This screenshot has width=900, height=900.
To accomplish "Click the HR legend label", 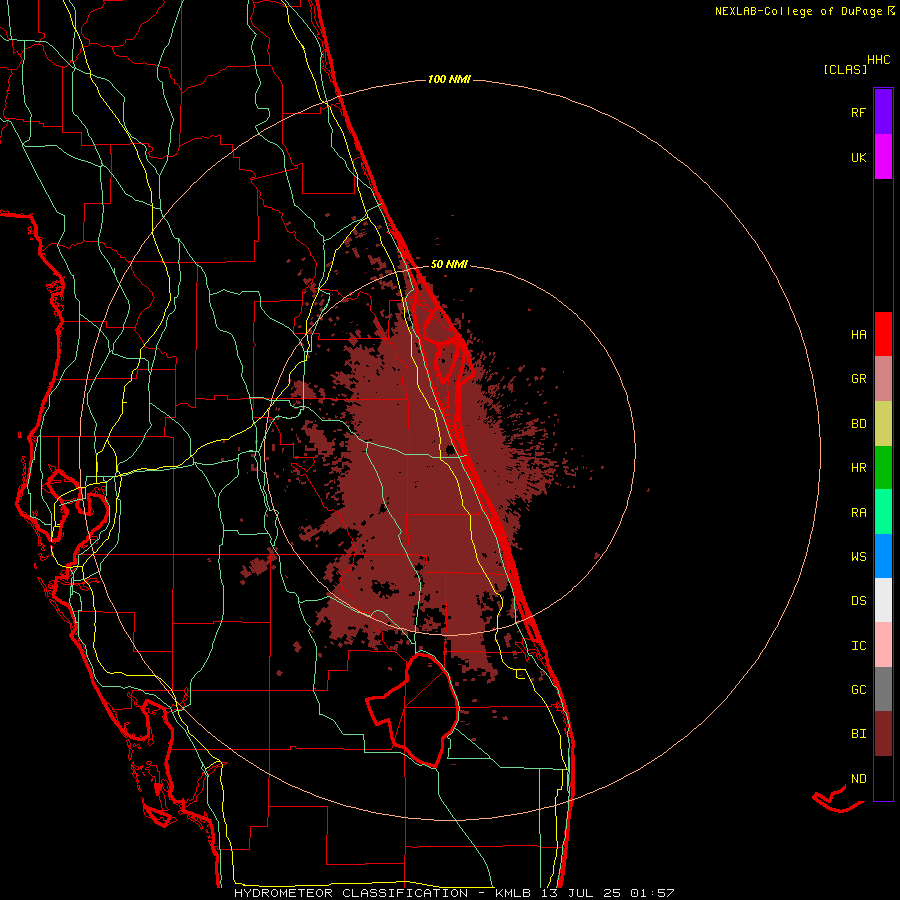I will (x=858, y=468).
